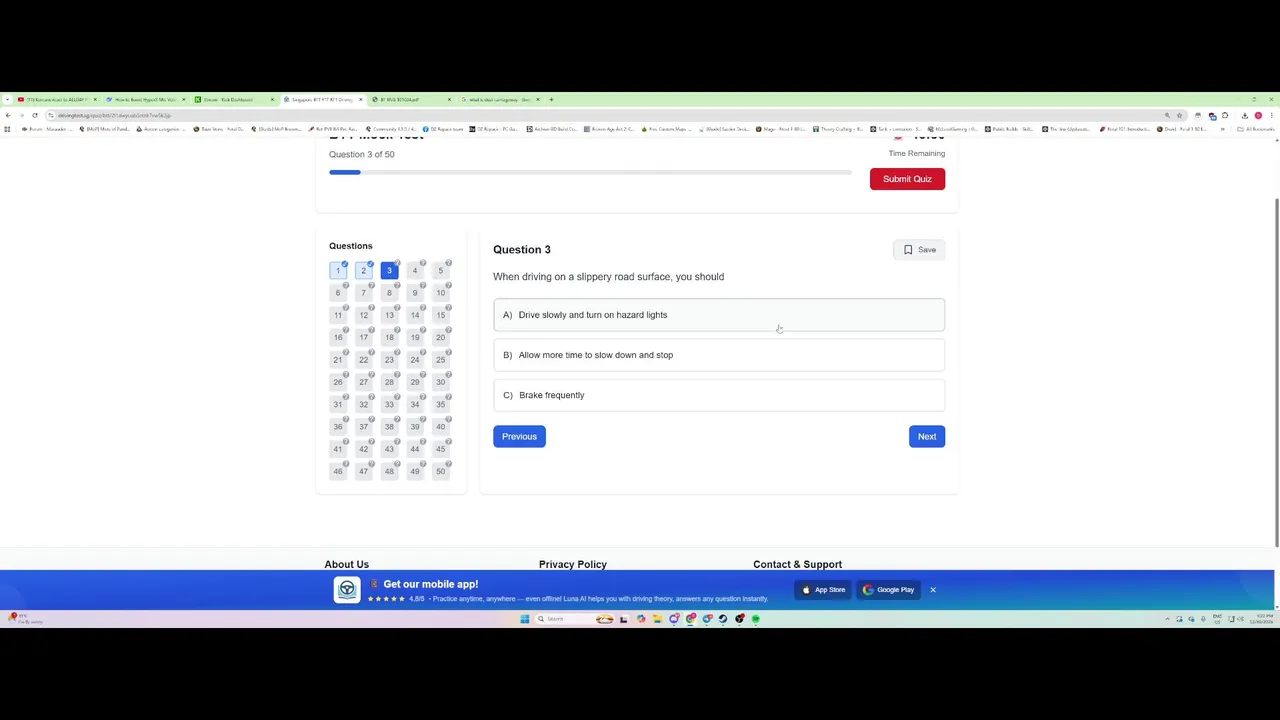Open the Steam icon in the taskbar
Image resolution: width=1280 pixels, height=720 pixels.
723,619
